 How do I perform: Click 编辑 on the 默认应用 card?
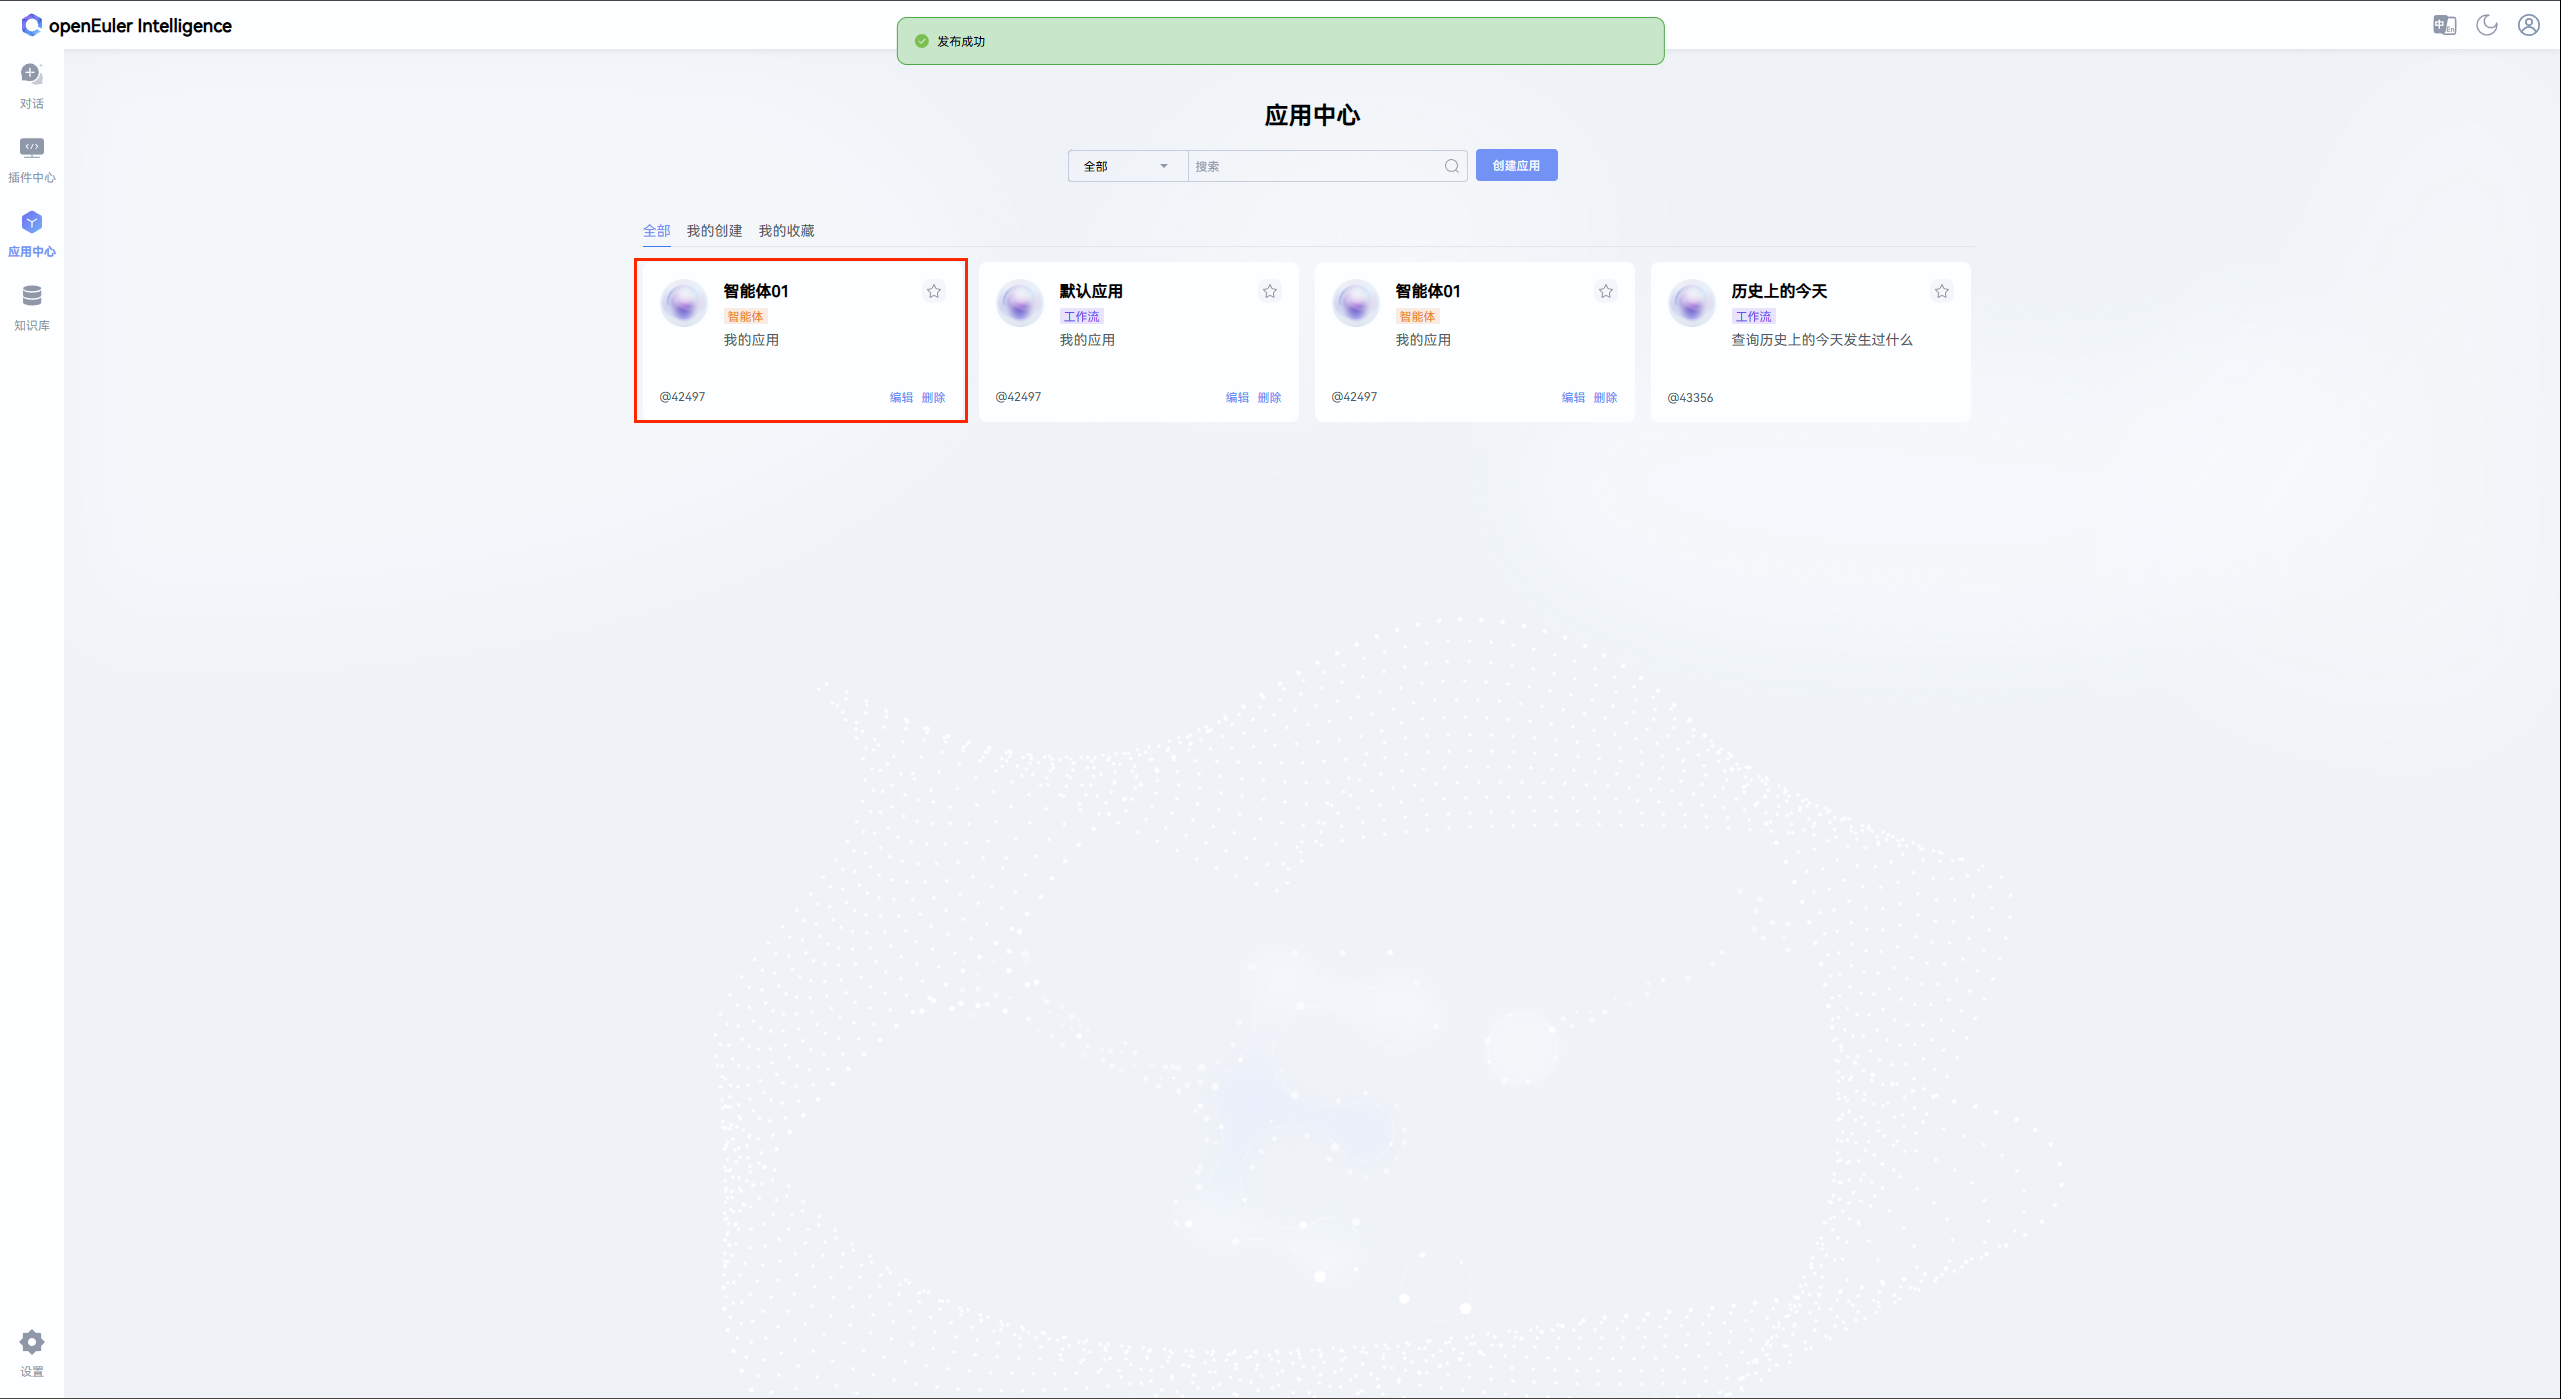point(1237,397)
